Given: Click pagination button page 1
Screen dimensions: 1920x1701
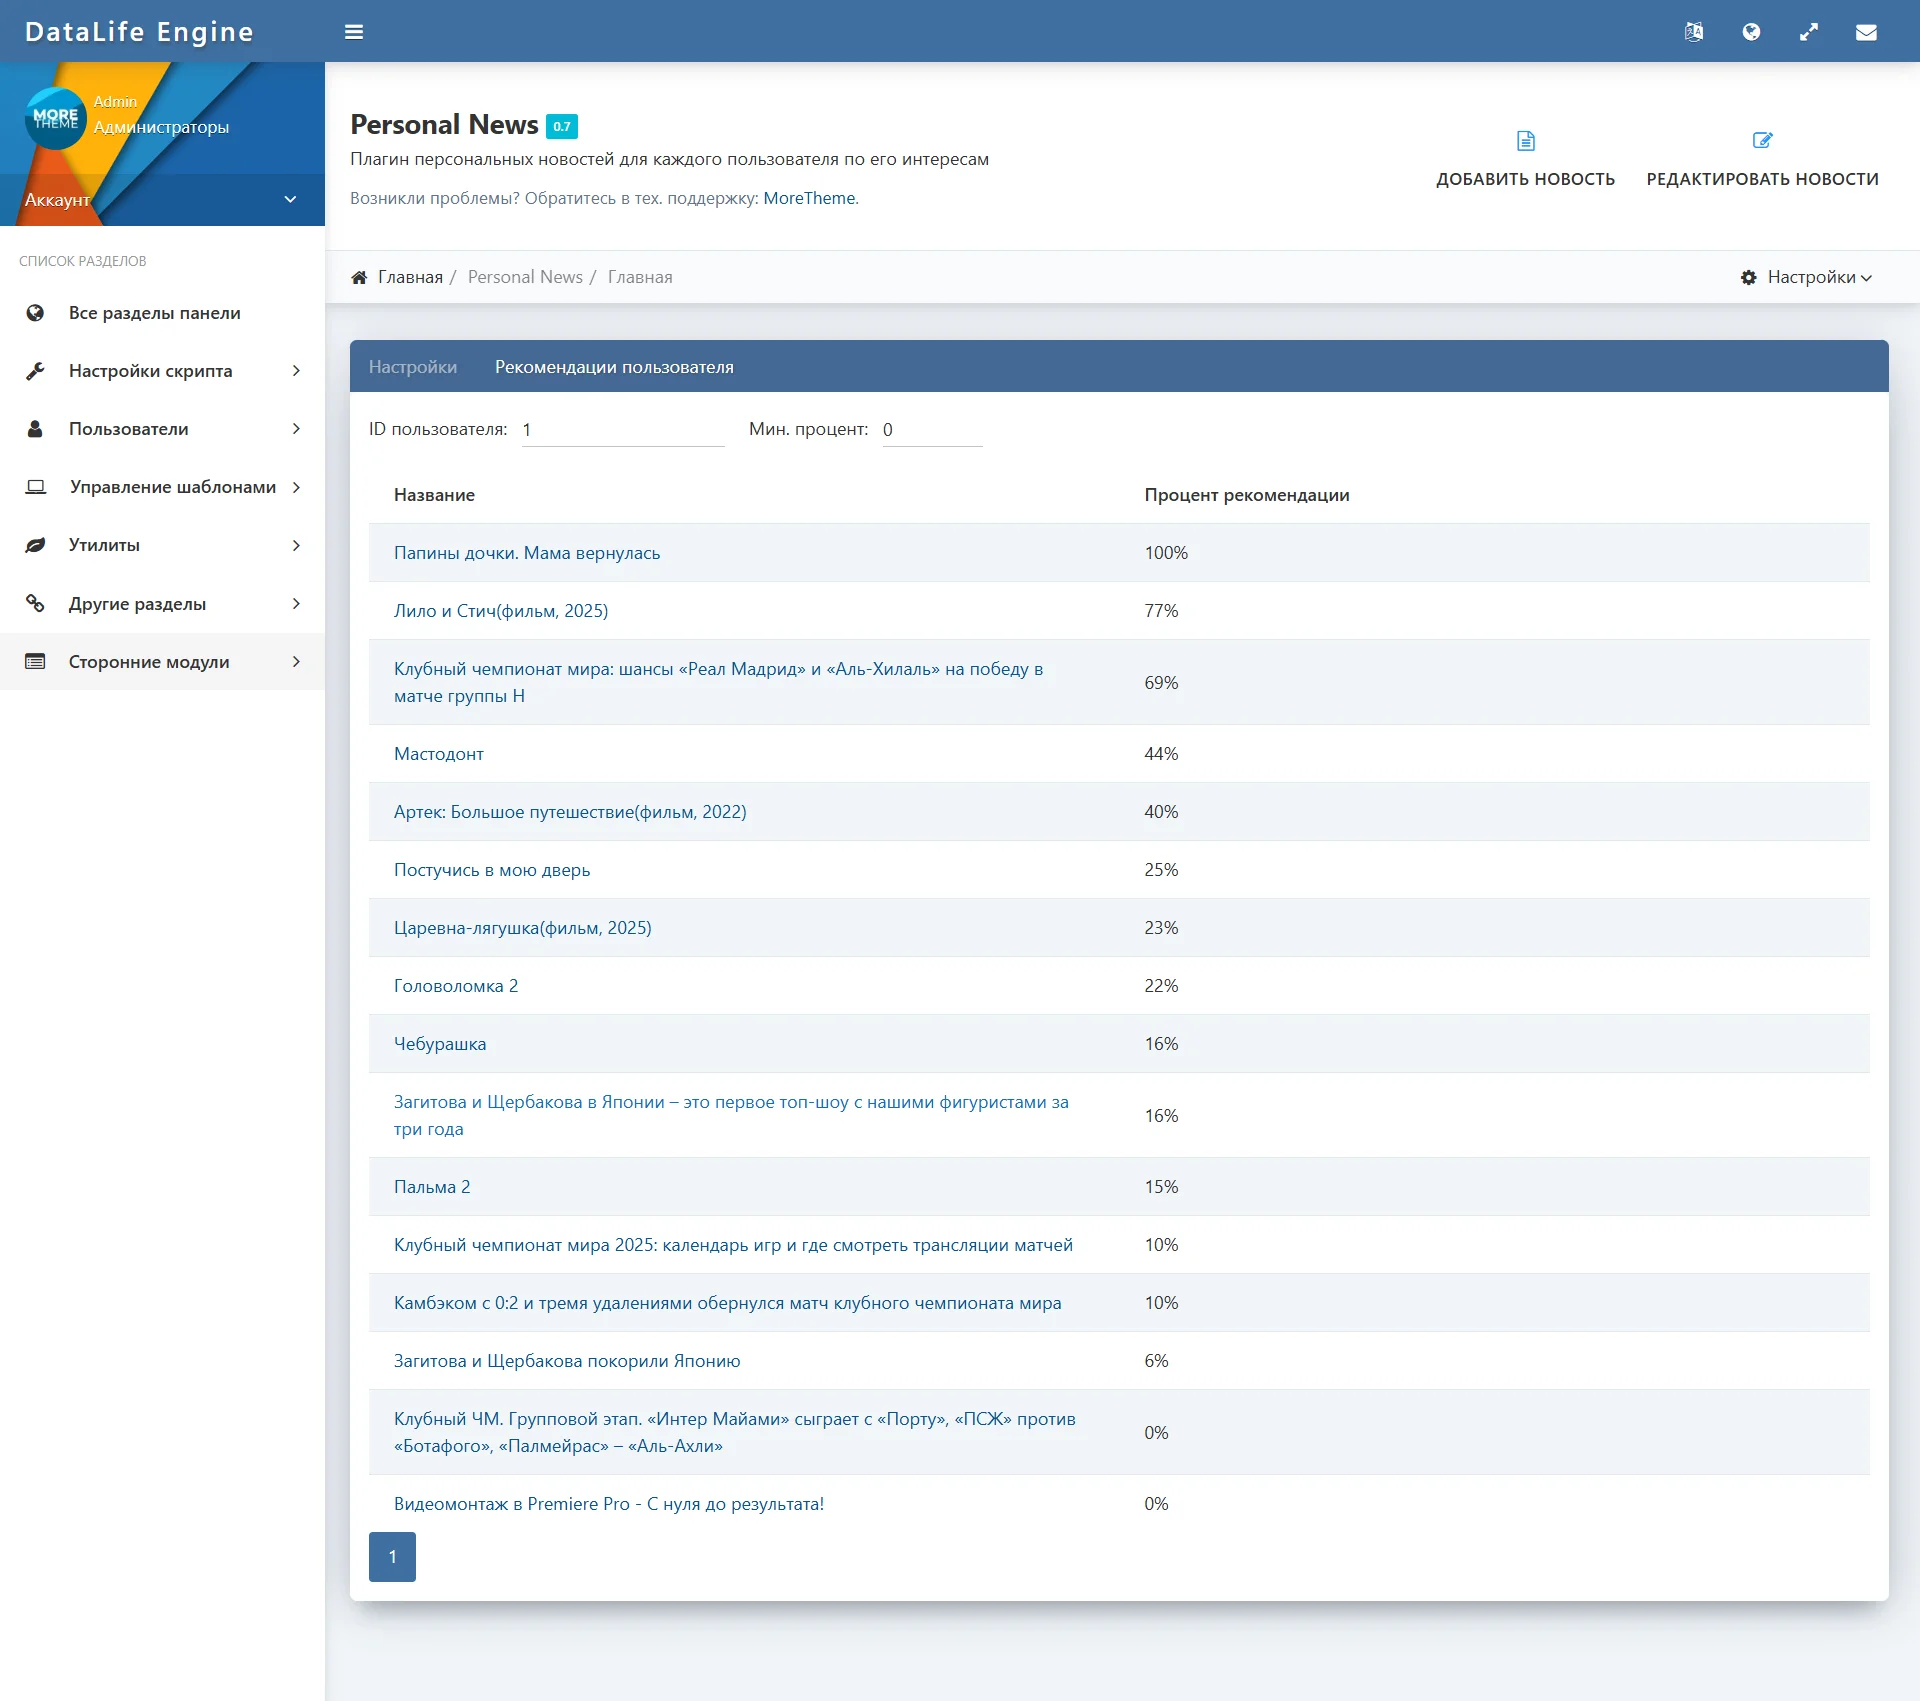Looking at the screenshot, I should 392,1556.
